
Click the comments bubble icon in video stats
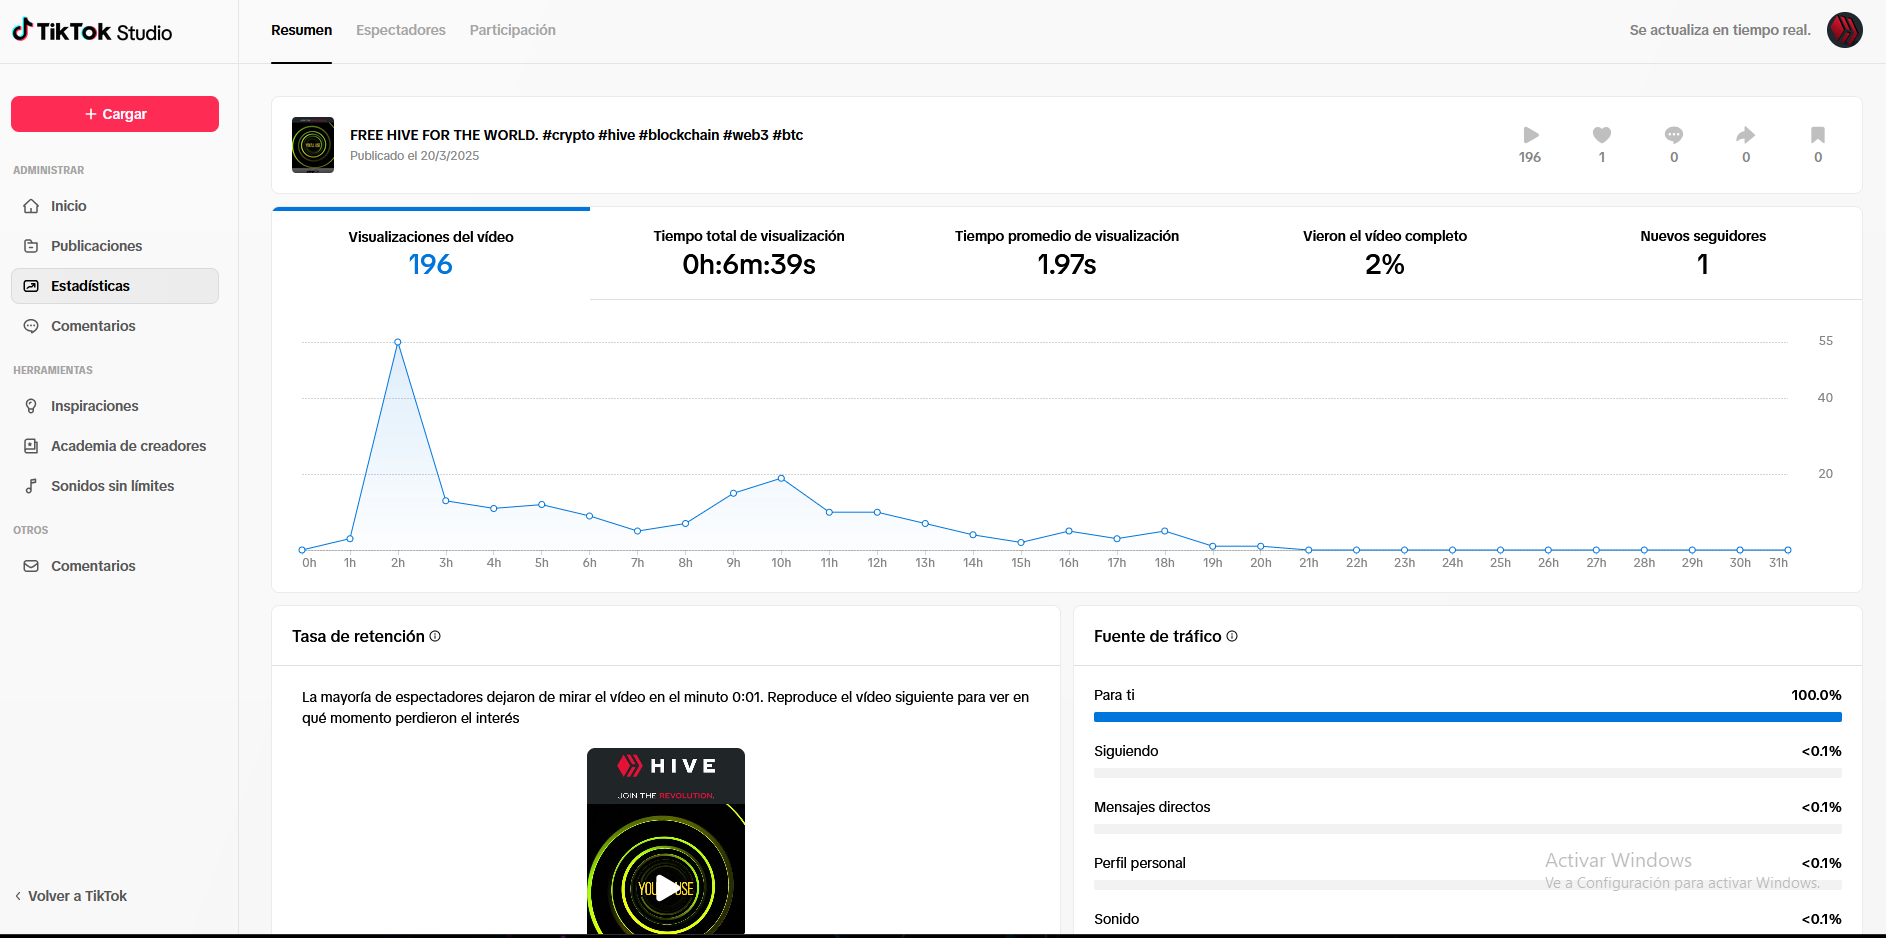point(1674,135)
